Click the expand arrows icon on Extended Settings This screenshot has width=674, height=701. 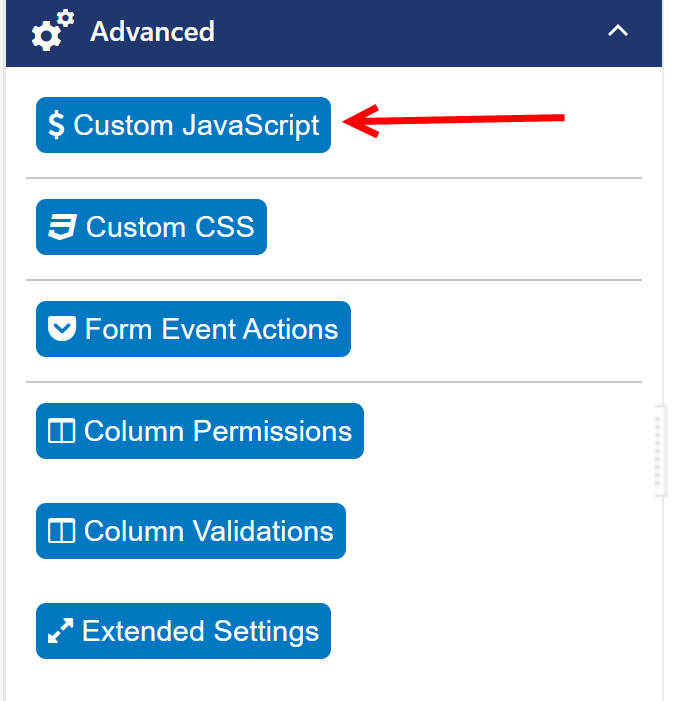(x=61, y=631)
